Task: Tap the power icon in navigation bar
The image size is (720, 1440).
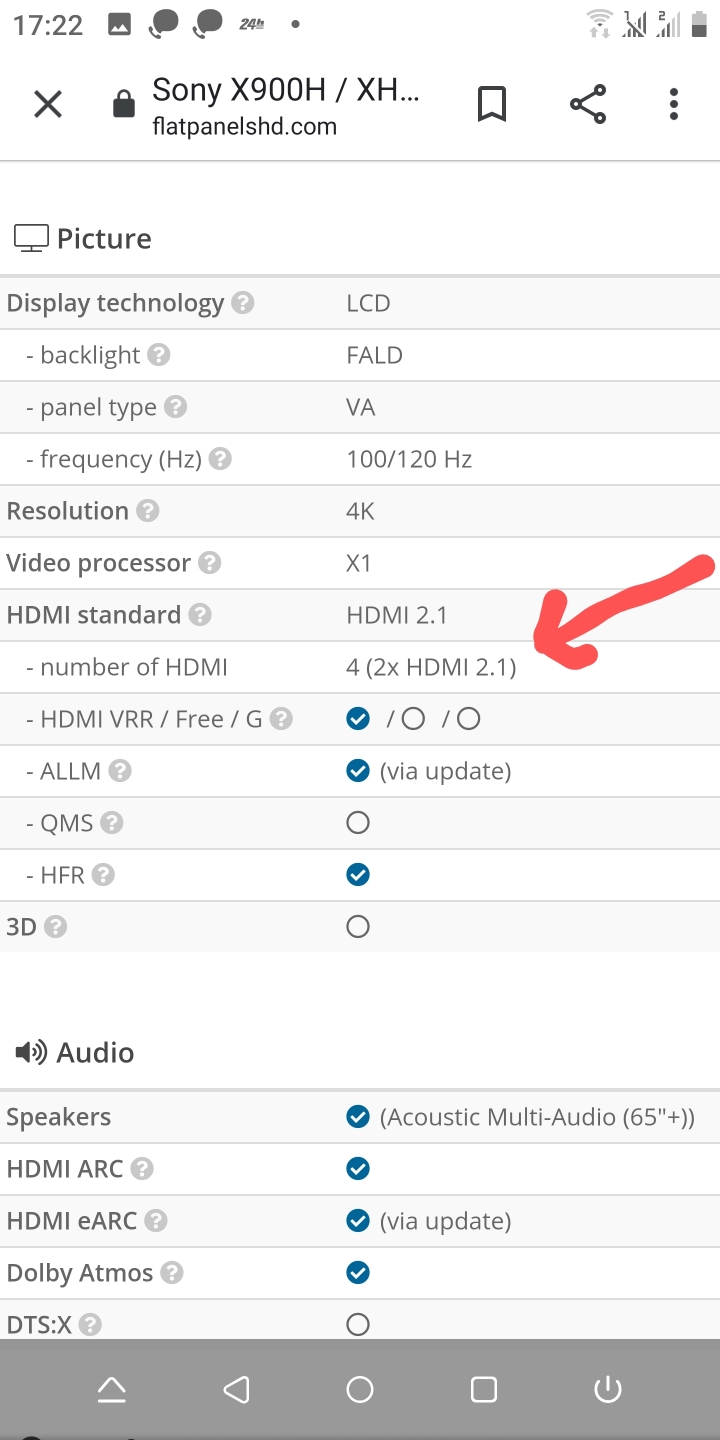Action: [x=608, y=1389]
